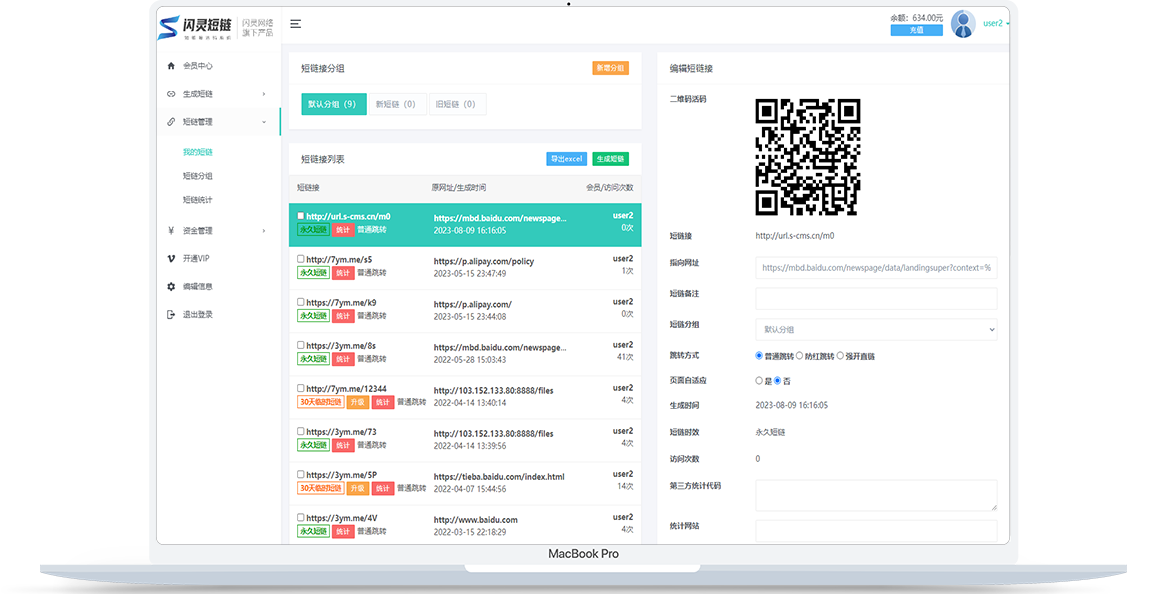
Task: Click the user2 avatar picture
Action: [x=963, y=24]
